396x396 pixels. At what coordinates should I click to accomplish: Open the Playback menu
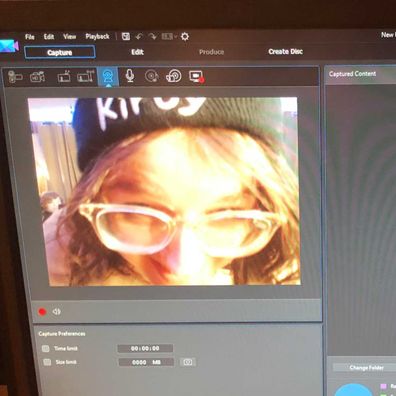point(97,36)
